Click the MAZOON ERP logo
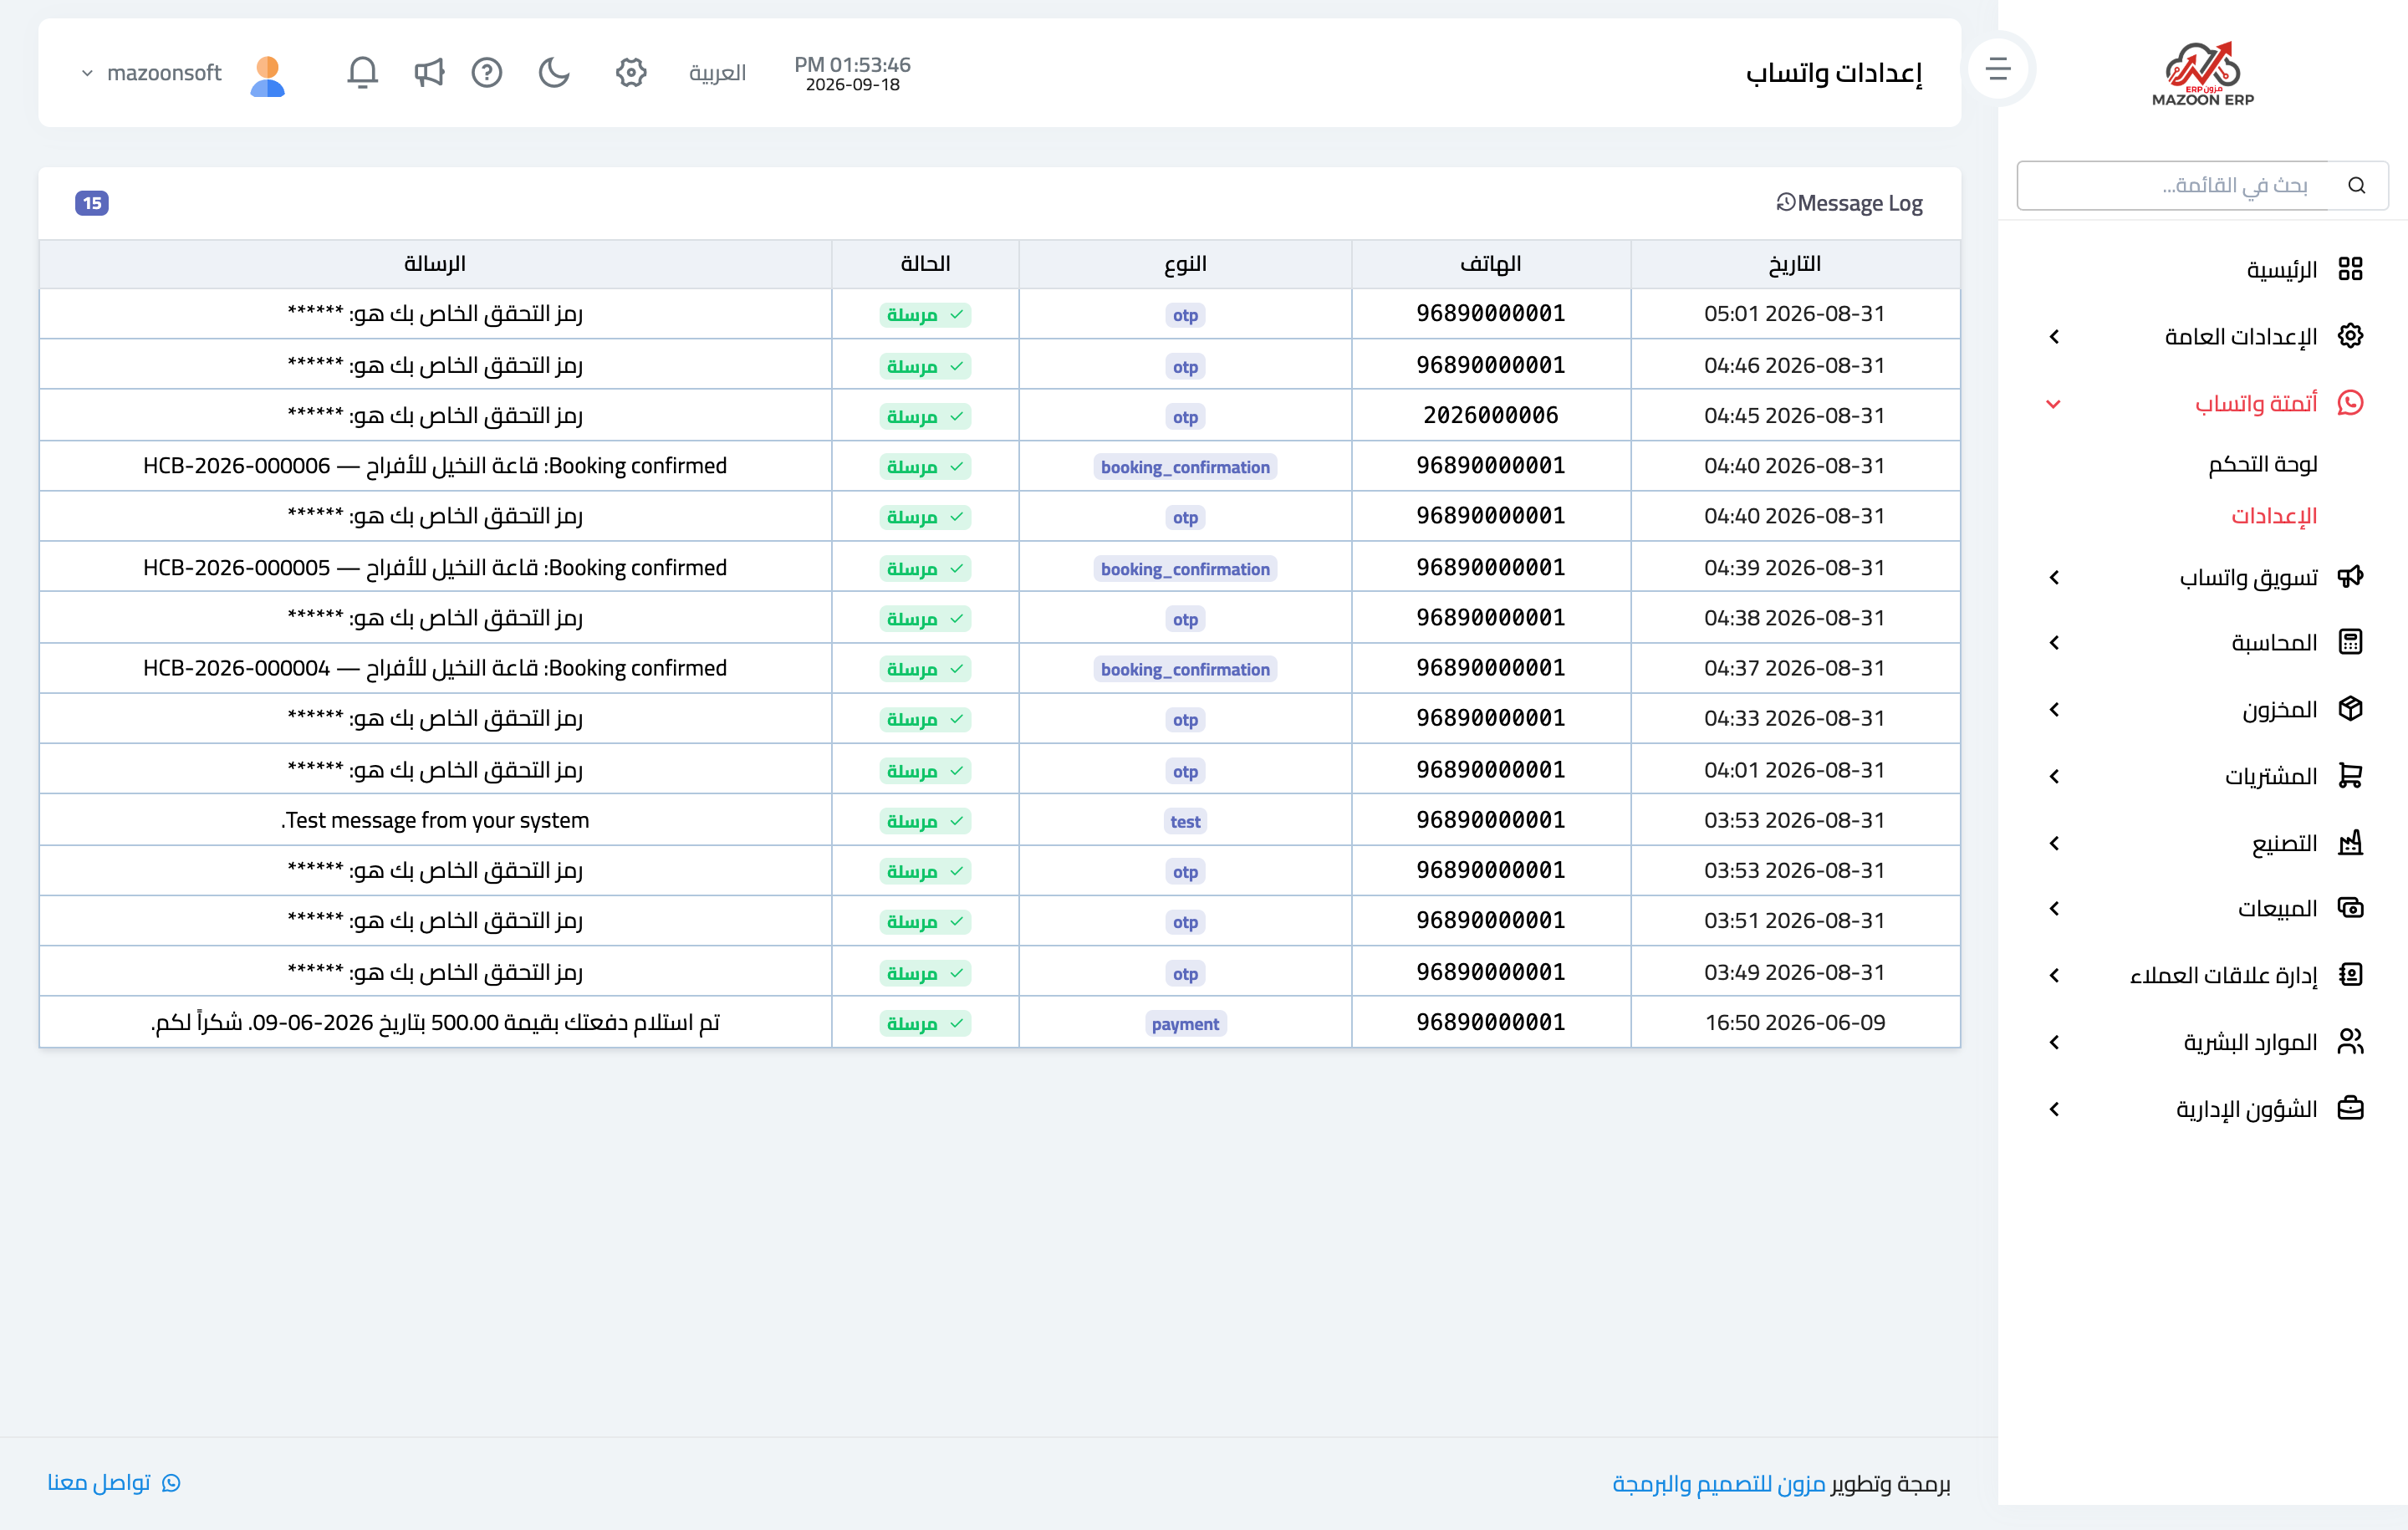Screen dimensions: 2408x1530 tap(2203, 73)
